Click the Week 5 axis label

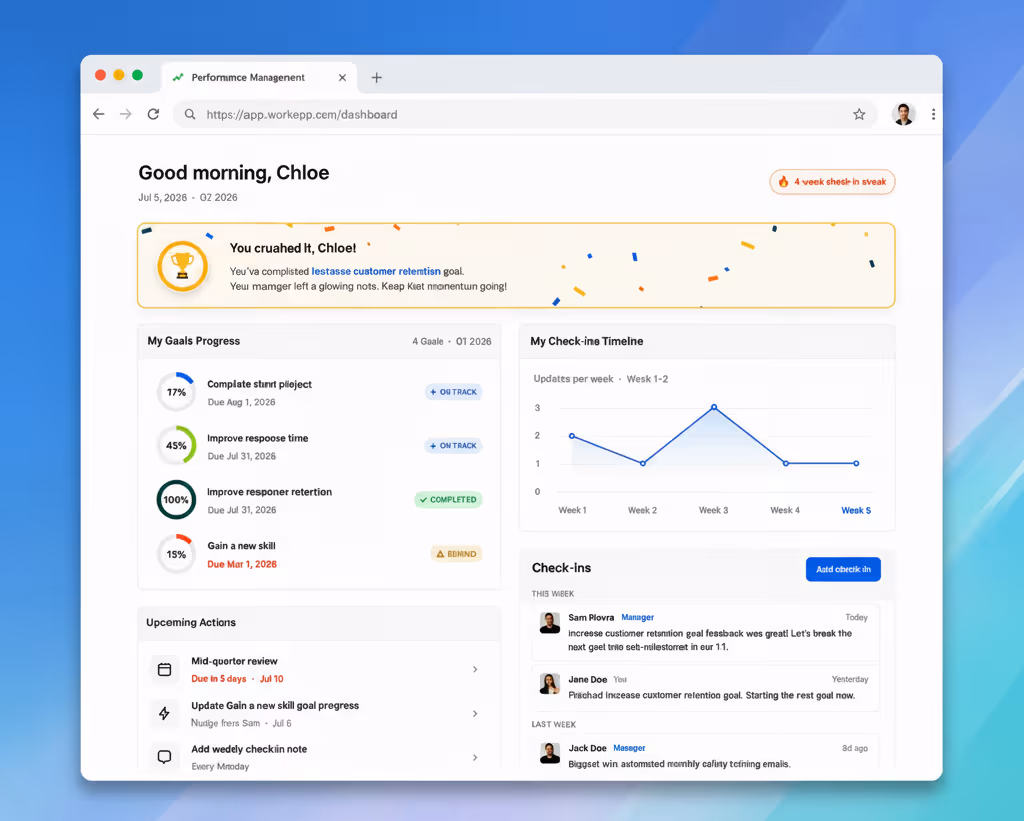pyautogui.click(x=856, y=510)
